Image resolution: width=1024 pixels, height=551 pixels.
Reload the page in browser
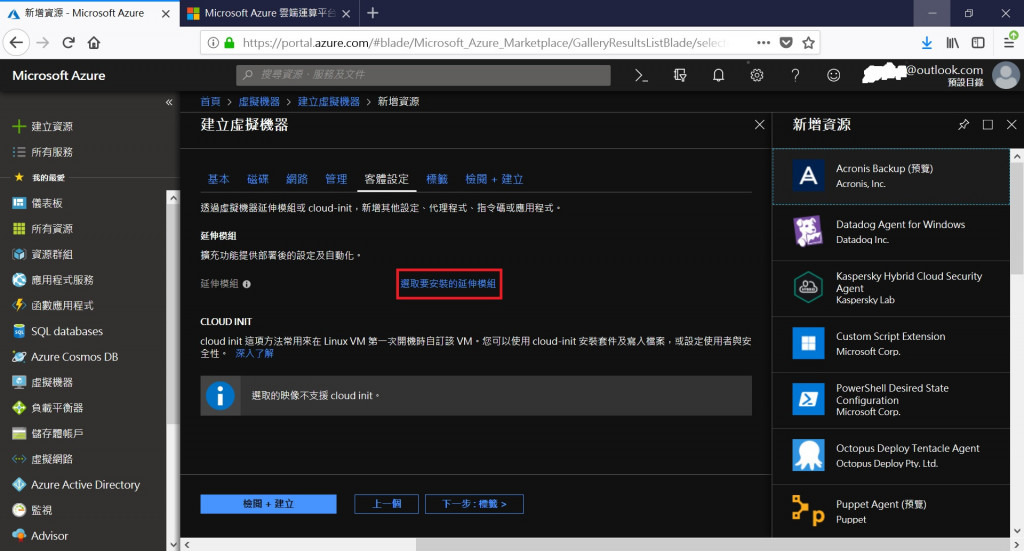(x=69, y=42)
